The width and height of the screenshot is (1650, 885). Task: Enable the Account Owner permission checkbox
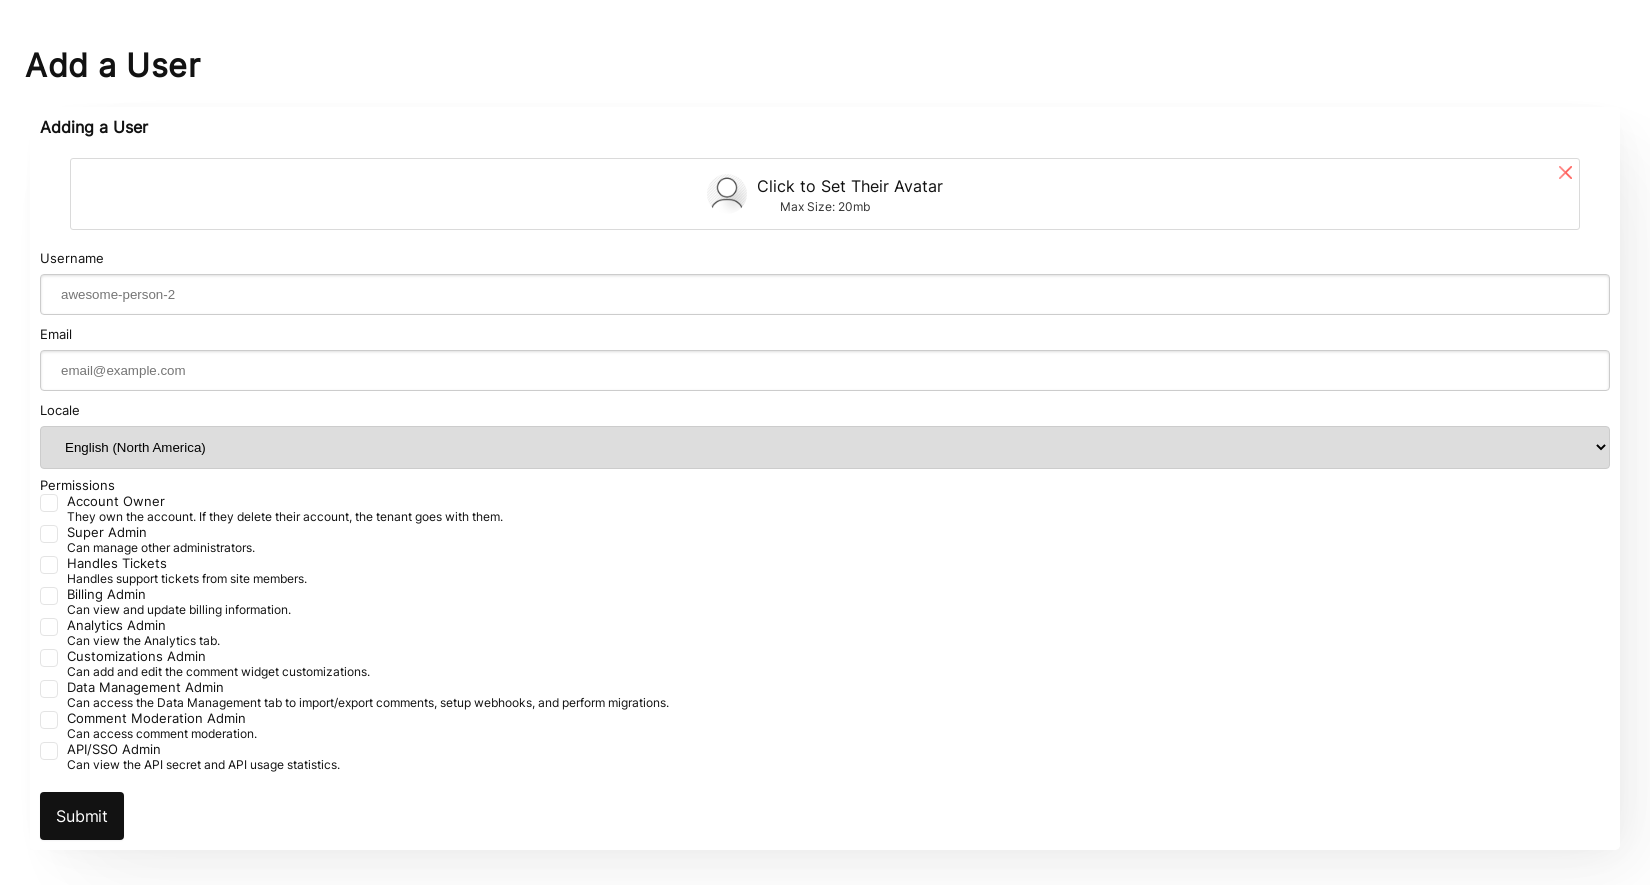tap(49, 503)
